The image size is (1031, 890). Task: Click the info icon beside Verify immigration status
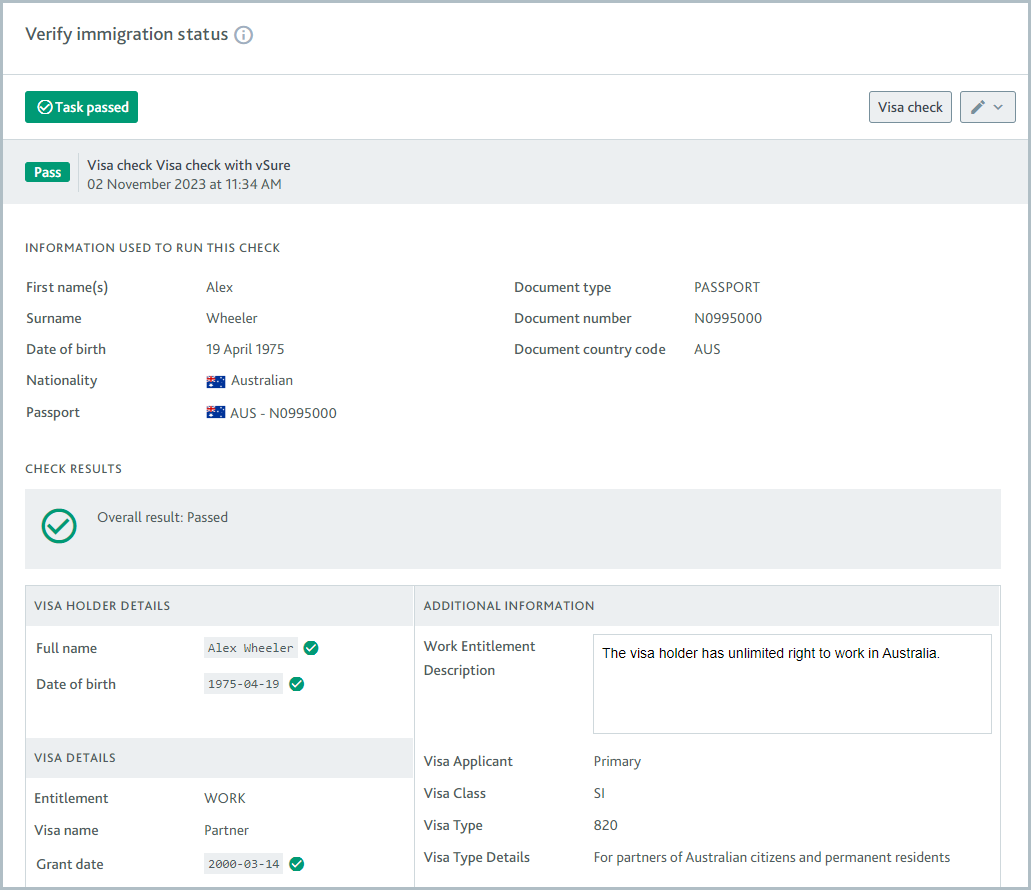tap(245, 34)
